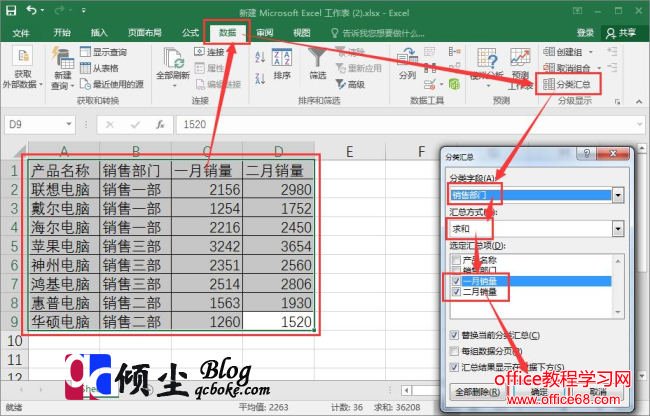This screenshot has width=650, height=416.
Task: Click Subtotal (分类汇总) button in ribbon
Action: pyautogui.click(x=567, y=84)
